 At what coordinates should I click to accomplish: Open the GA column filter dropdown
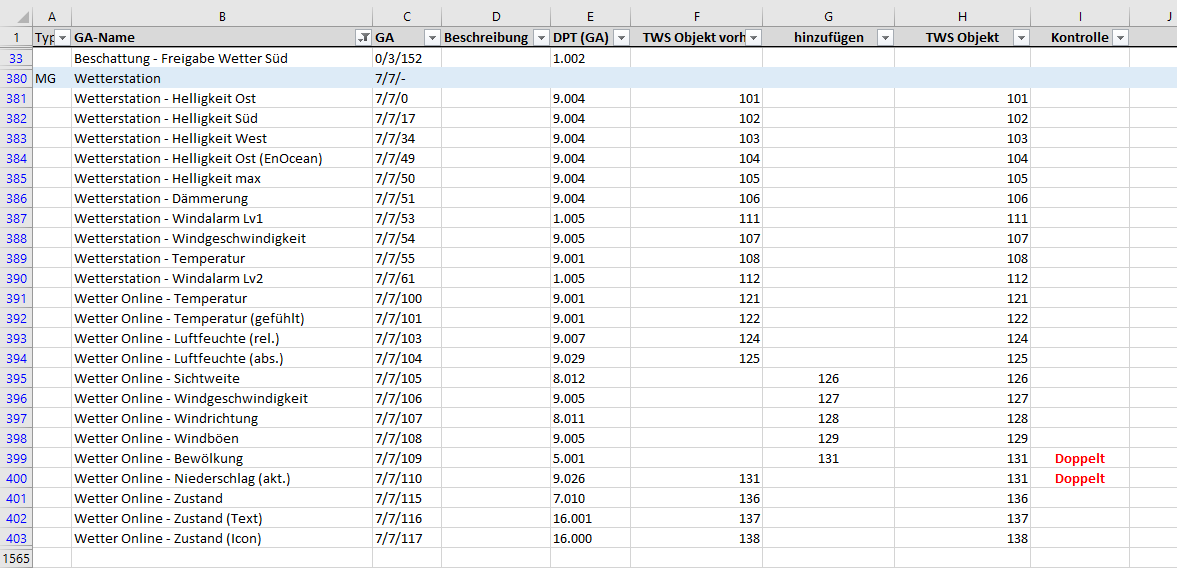[x=432, y=38]
